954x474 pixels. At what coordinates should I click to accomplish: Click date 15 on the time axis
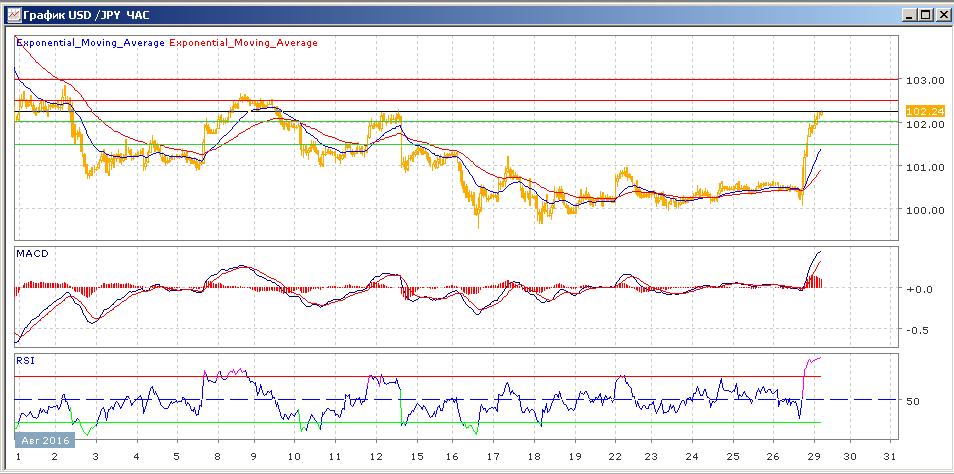(415, 457)
